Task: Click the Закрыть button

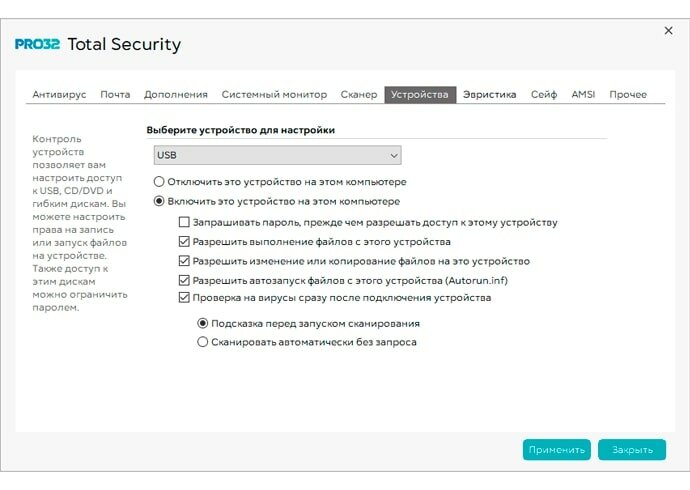Action: 631,450
